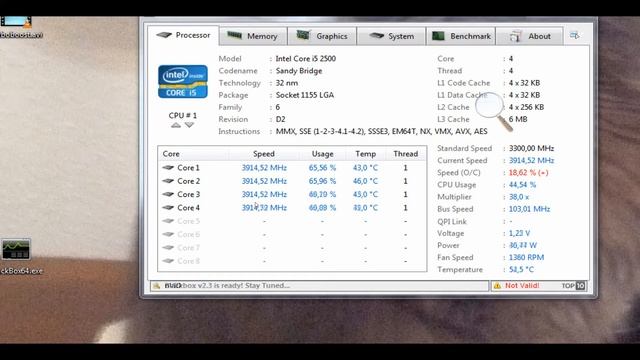Open the Benchmark tab
640x360 pixels.
click(461, 36)
